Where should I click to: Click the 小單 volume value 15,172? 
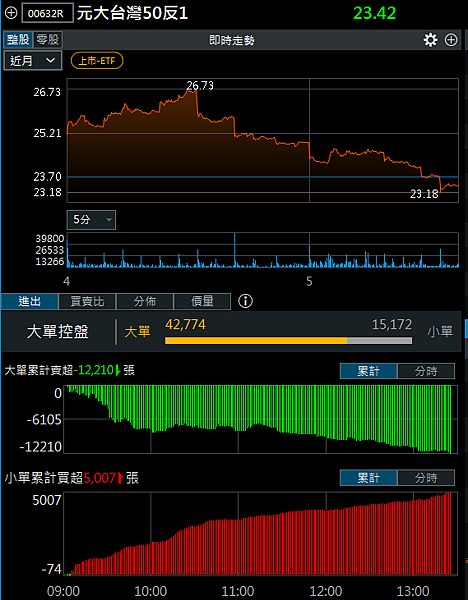pos(392,324)
